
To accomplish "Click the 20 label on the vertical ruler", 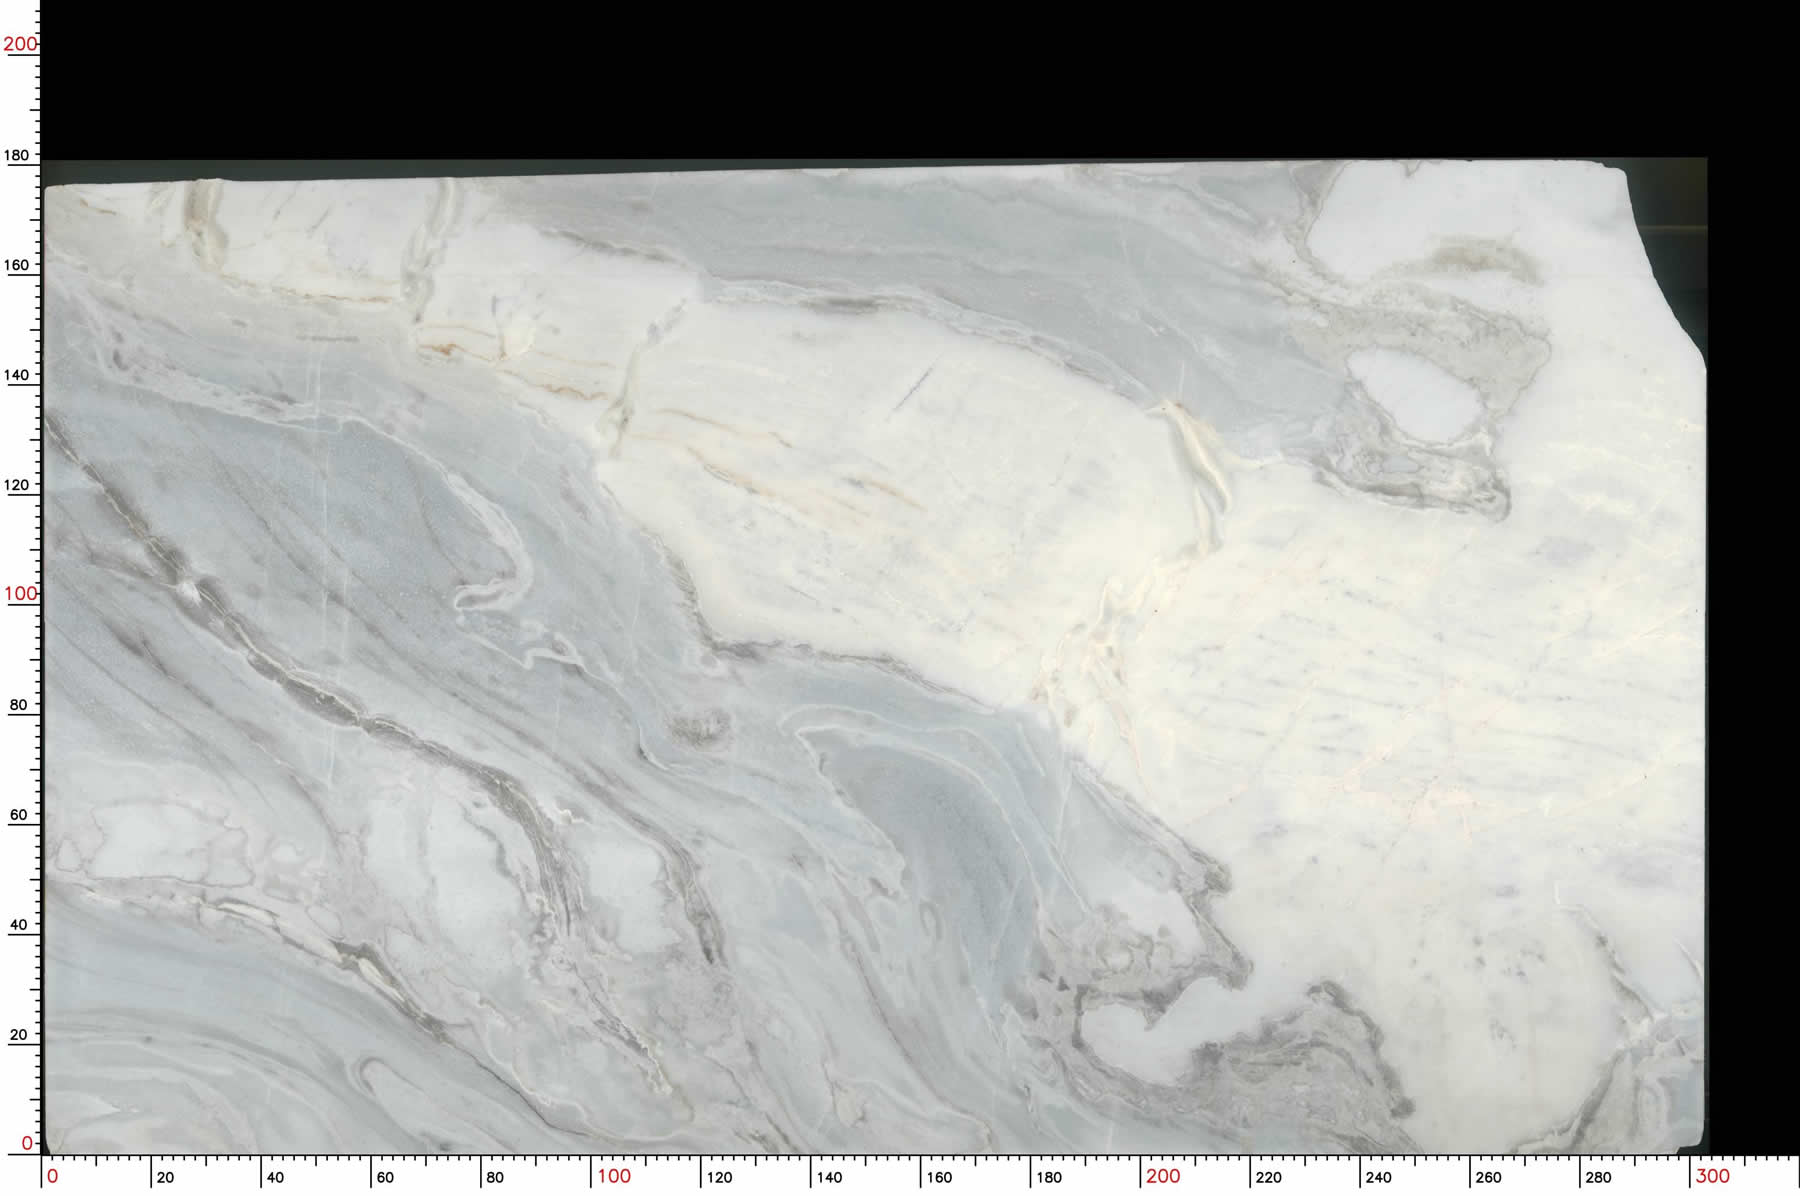I will click(19, 1035).
